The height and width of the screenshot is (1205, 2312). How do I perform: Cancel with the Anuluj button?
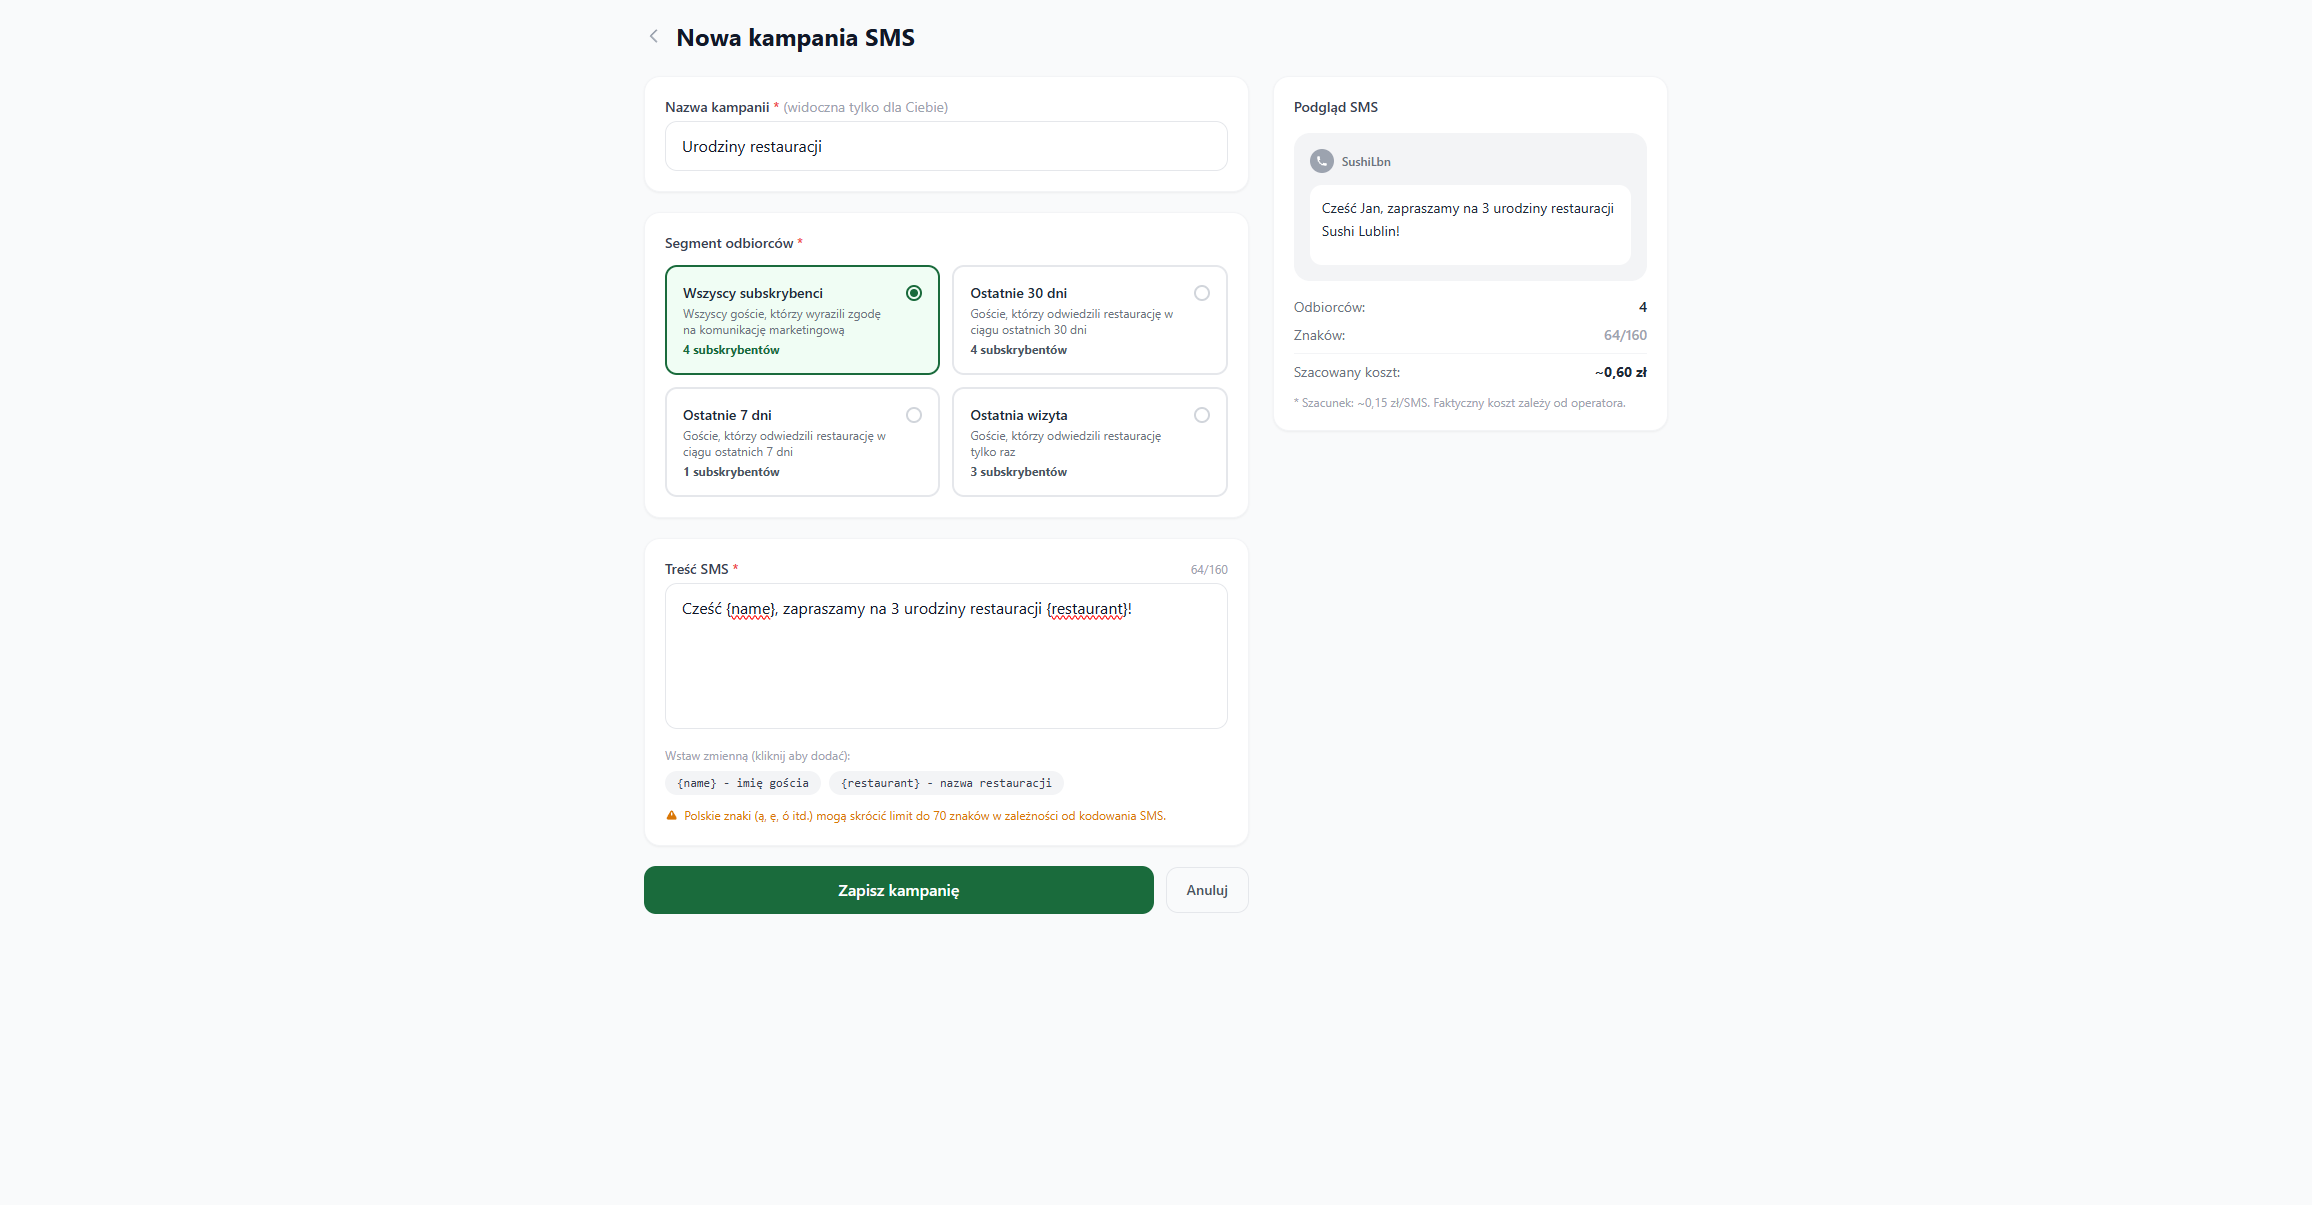1207,890
